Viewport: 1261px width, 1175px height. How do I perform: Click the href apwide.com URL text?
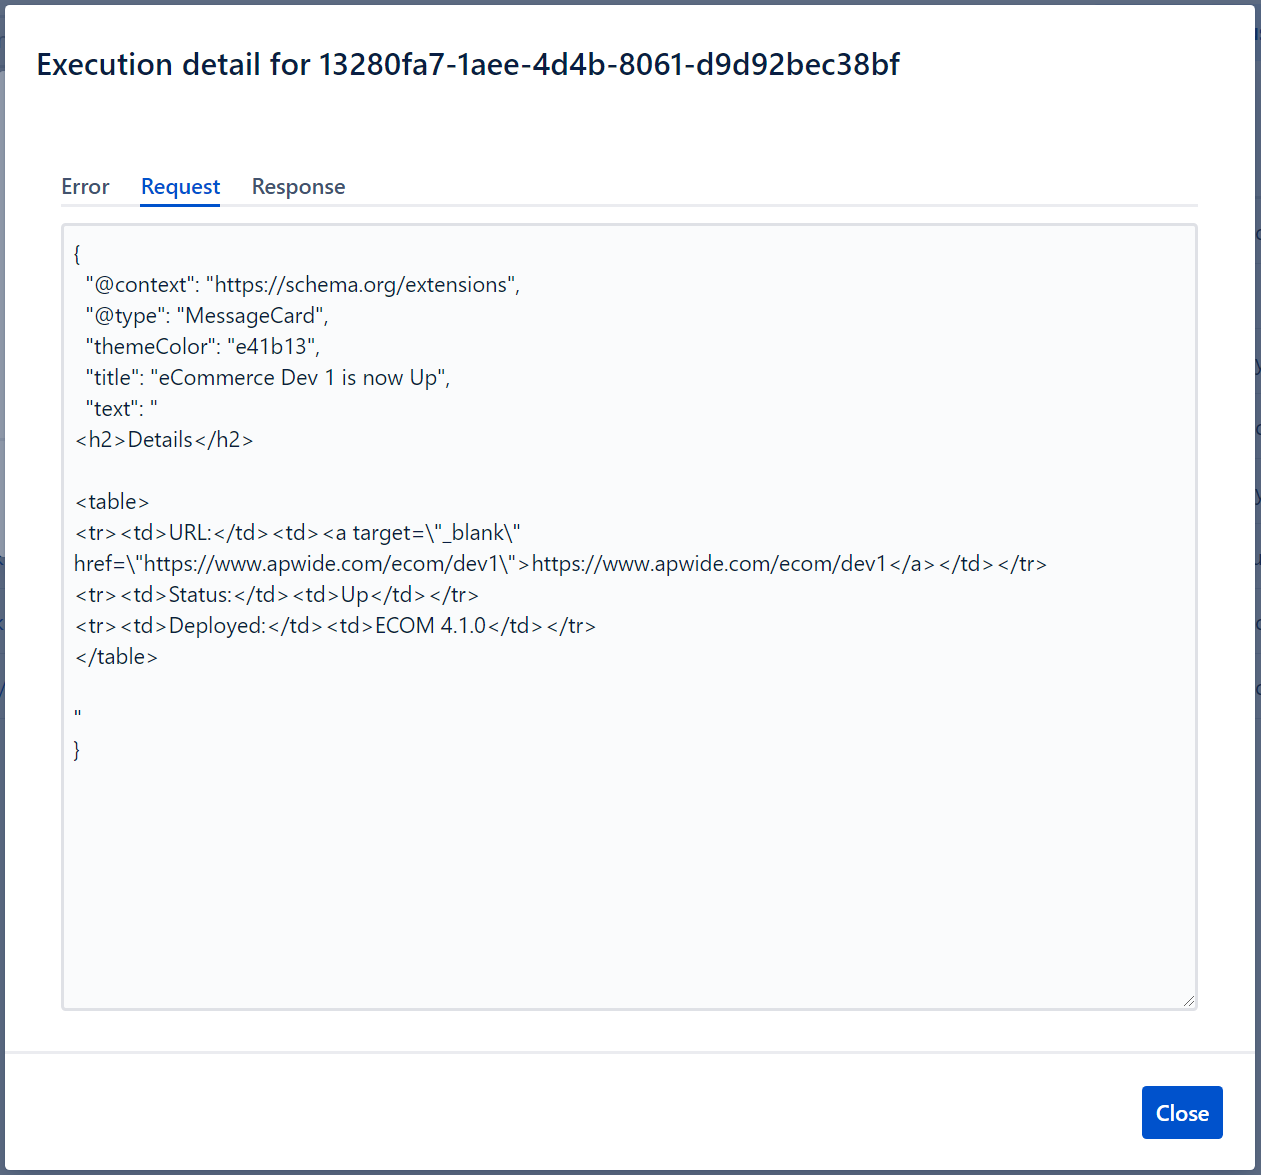coord(320,564)
